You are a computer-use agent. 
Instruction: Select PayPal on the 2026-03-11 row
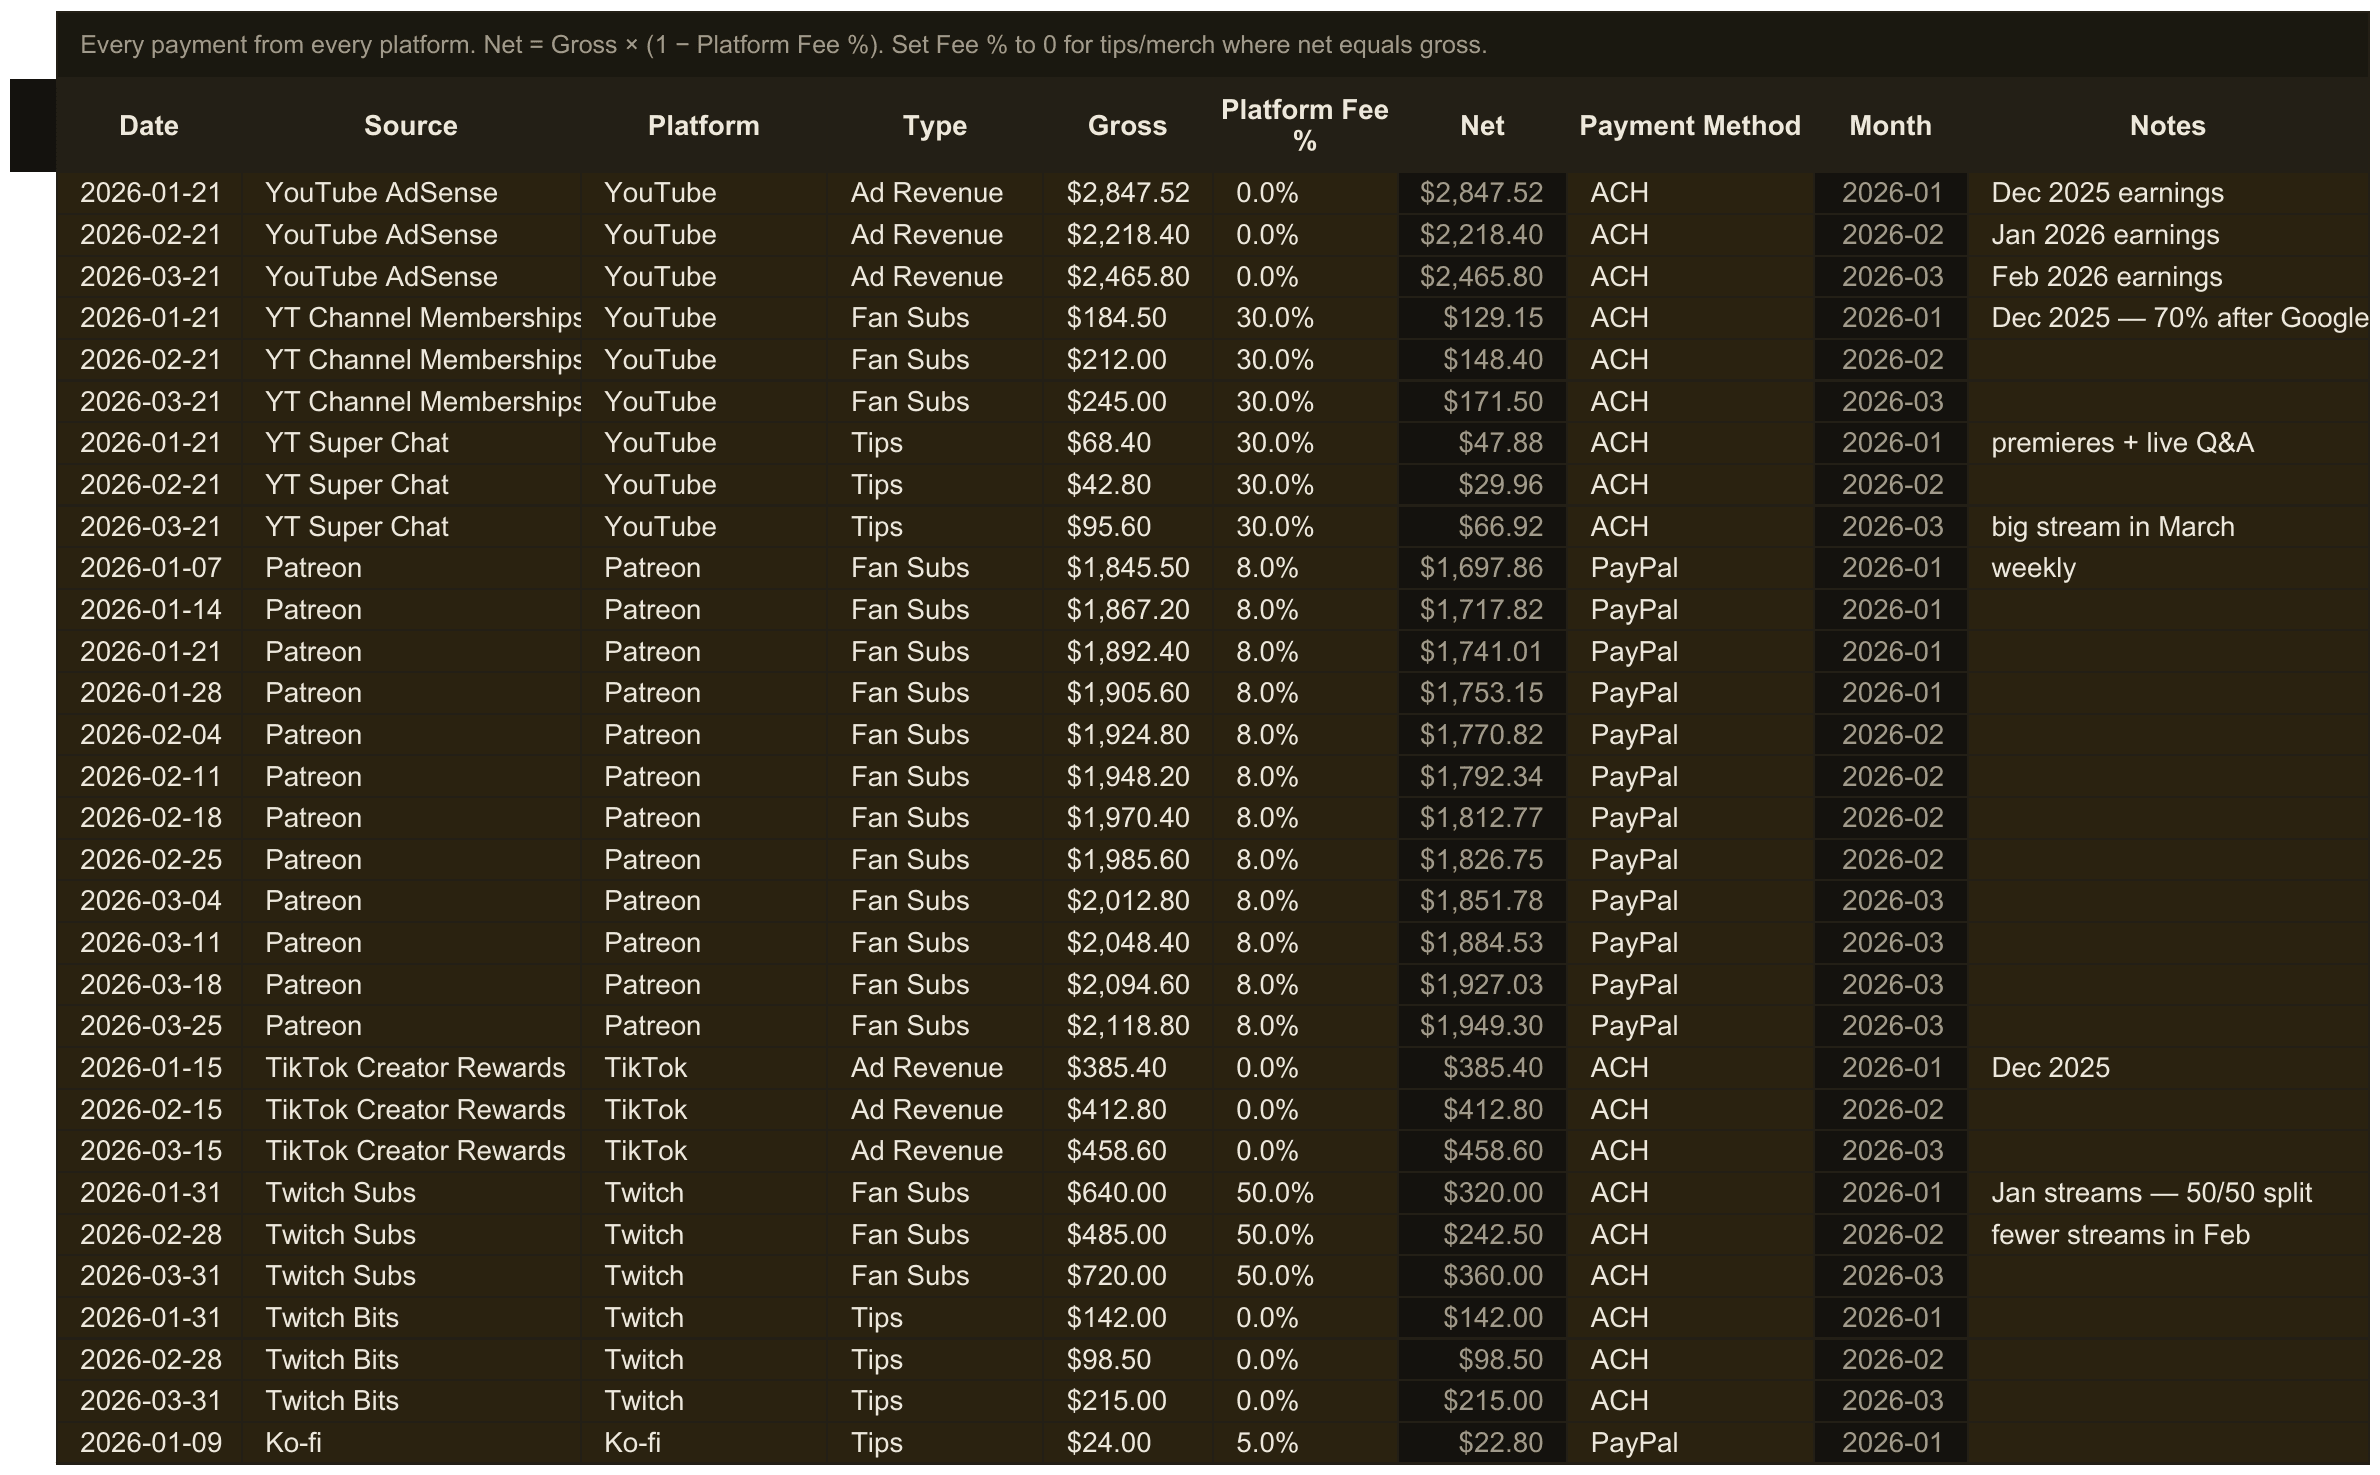coord(1690,943)
